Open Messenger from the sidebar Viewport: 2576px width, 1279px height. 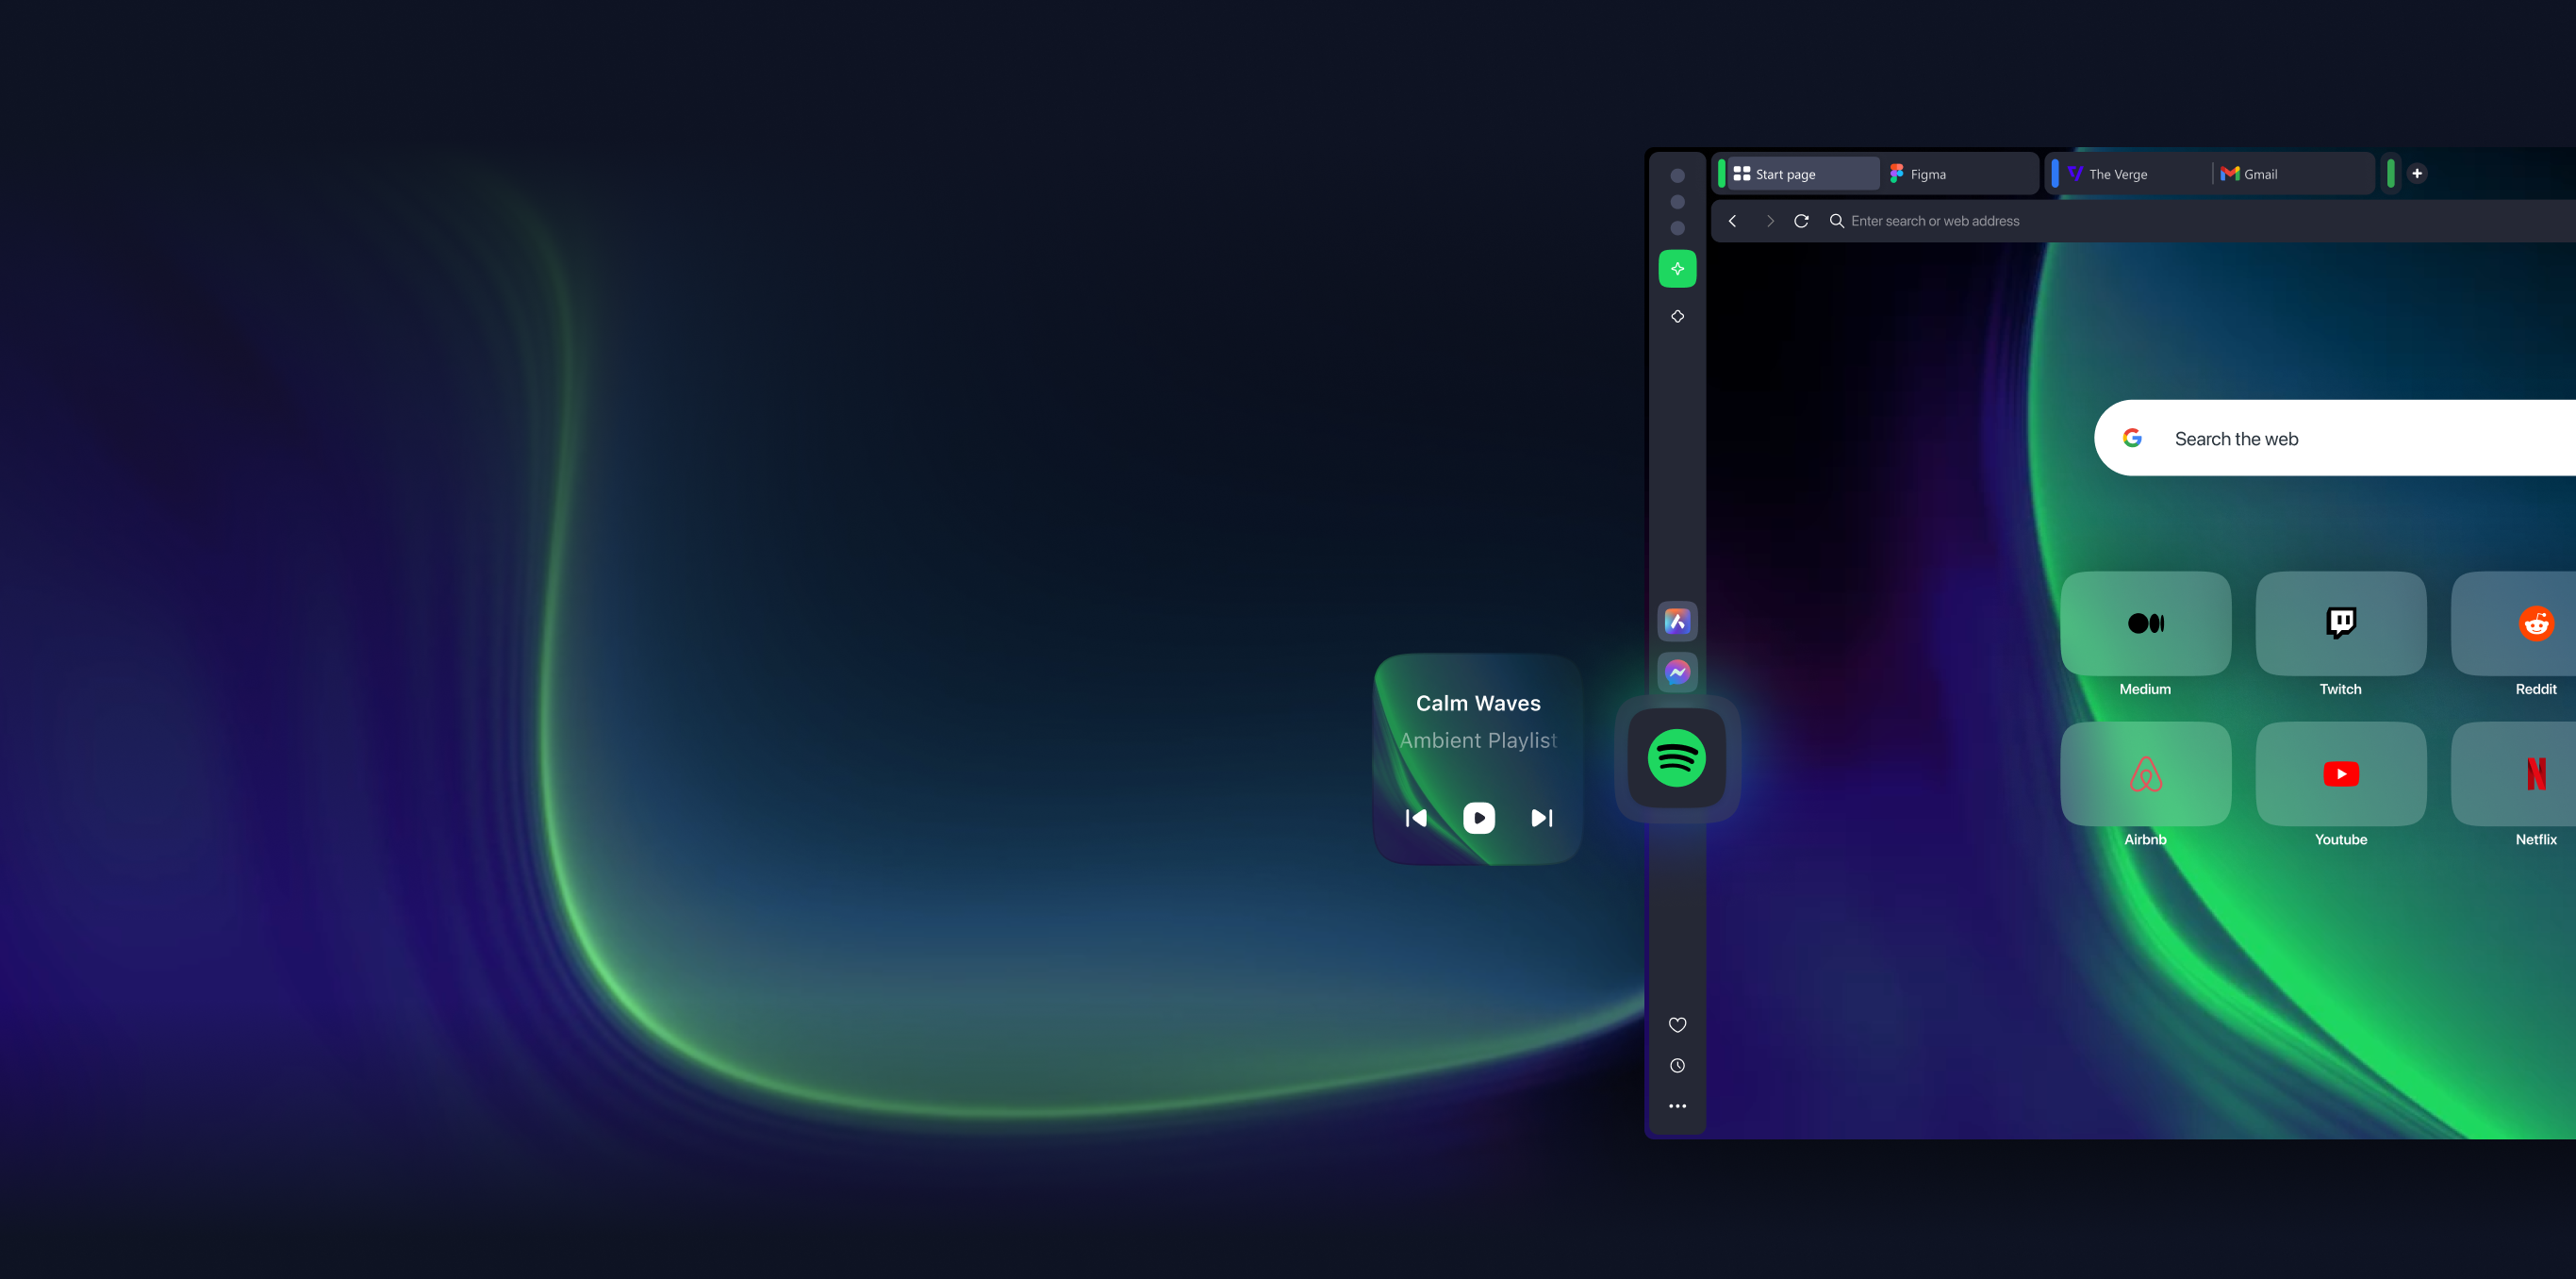click(x=1677, y=672)
